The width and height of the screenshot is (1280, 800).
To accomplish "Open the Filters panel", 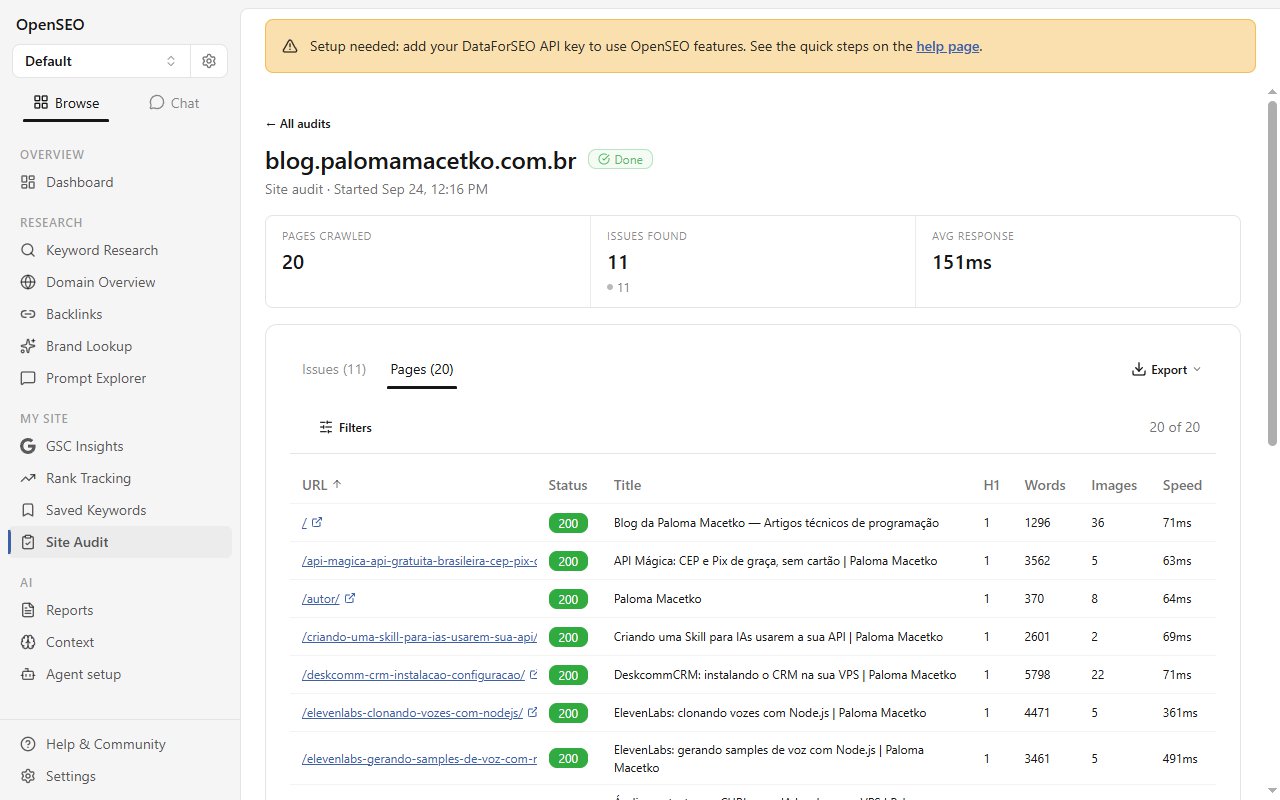I will coord(346,427).
